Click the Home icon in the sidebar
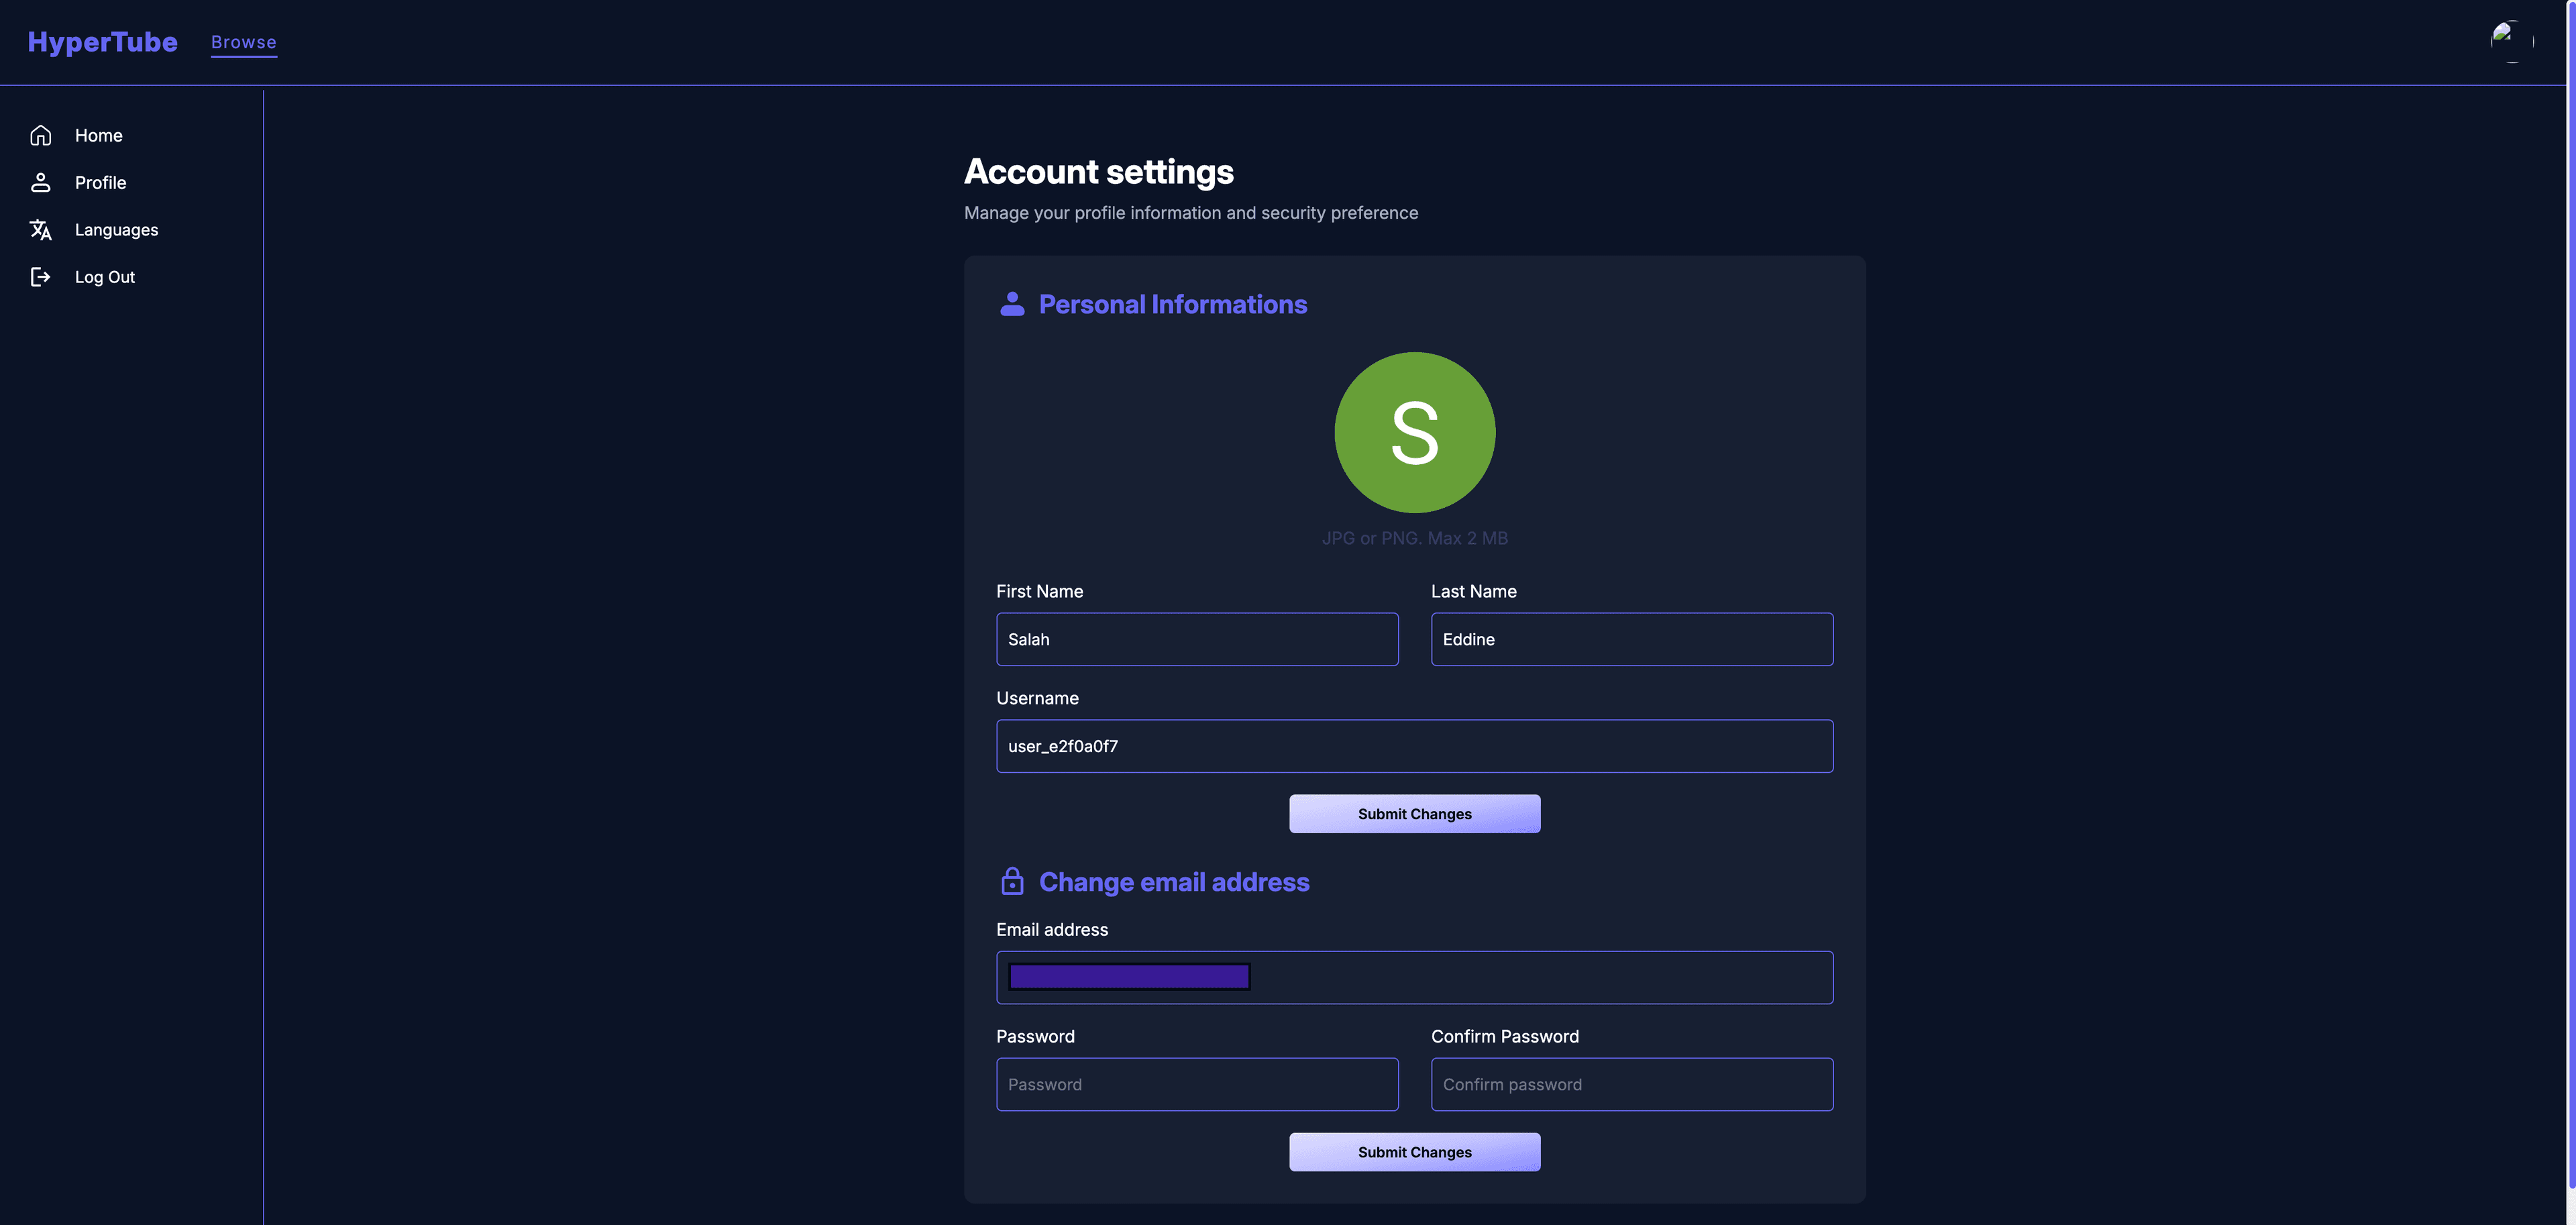 click(x=40, y=135)
